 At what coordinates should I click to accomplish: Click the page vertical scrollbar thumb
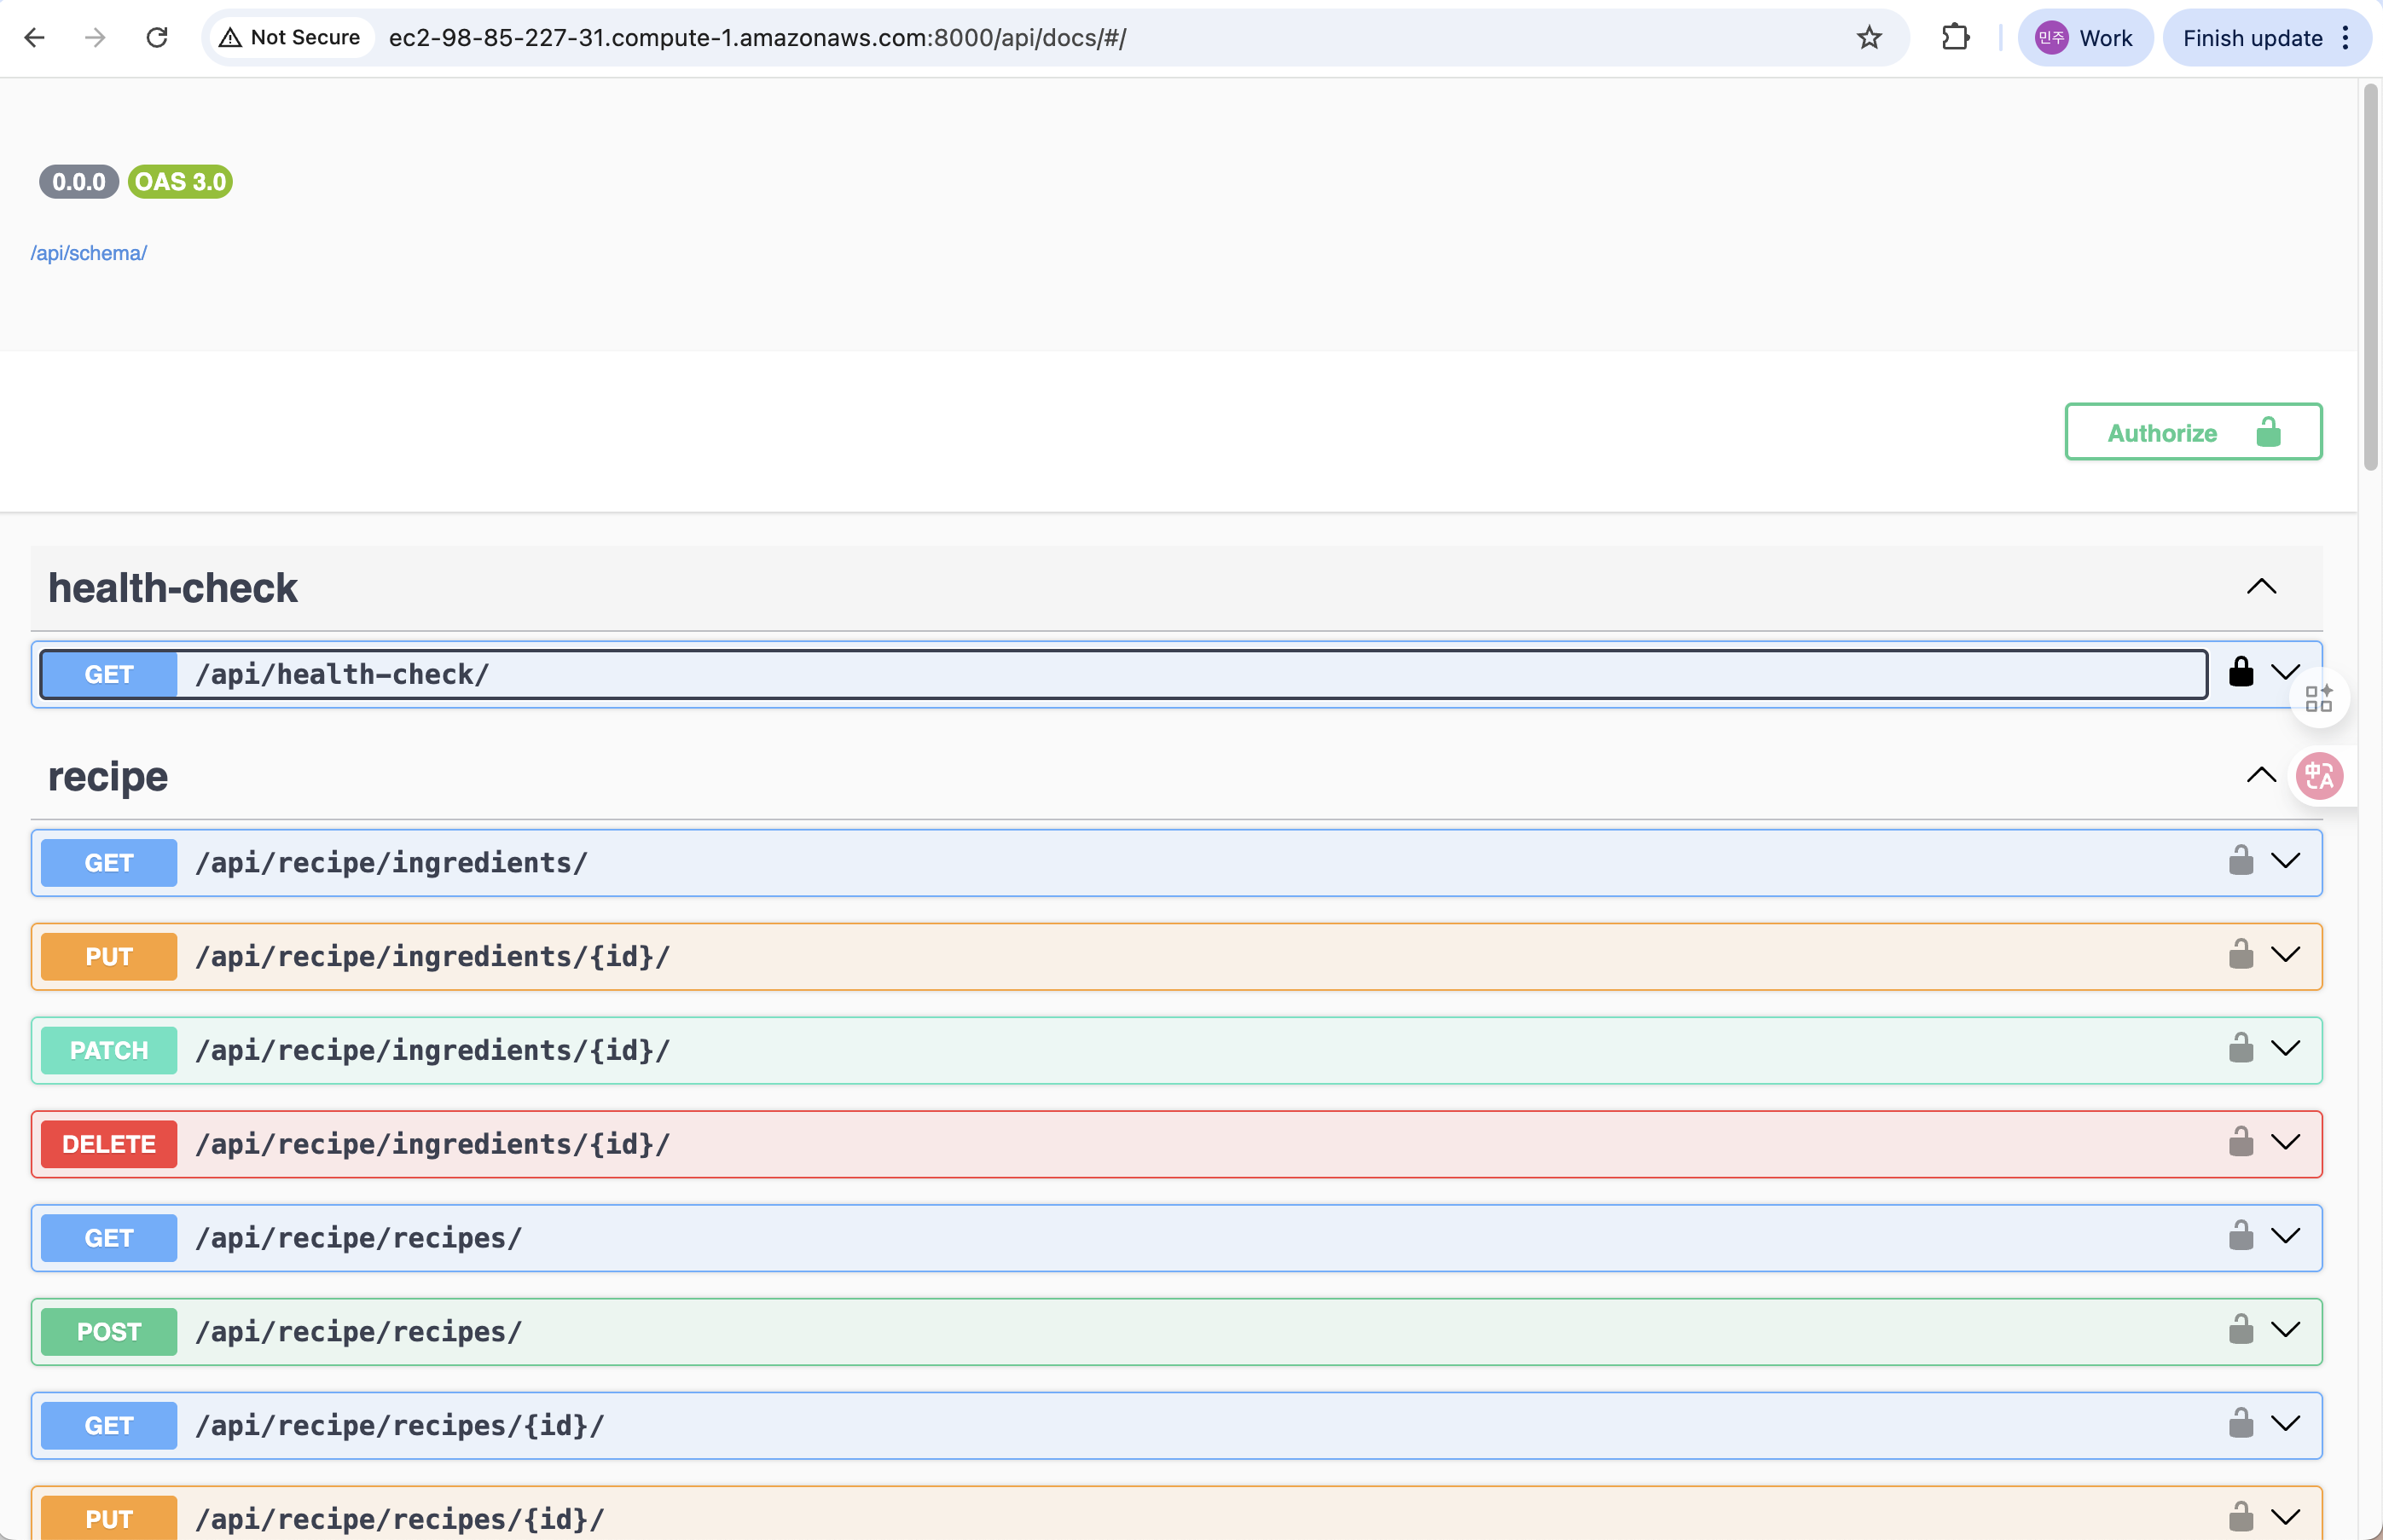click(2369, 277)
